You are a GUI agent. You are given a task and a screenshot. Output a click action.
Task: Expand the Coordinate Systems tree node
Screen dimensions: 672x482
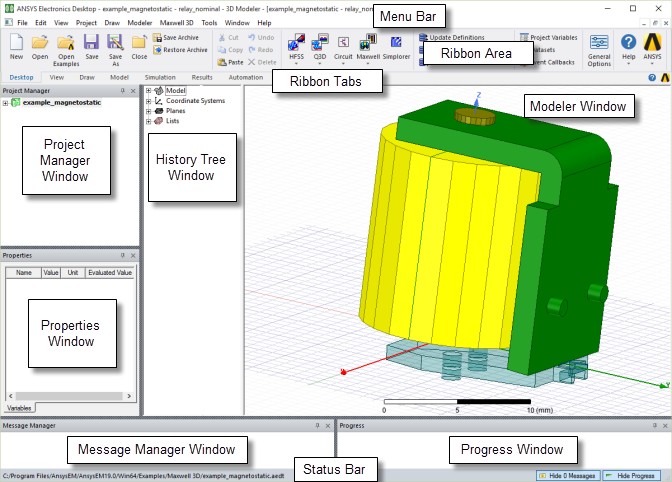click(x=149, y=101)
